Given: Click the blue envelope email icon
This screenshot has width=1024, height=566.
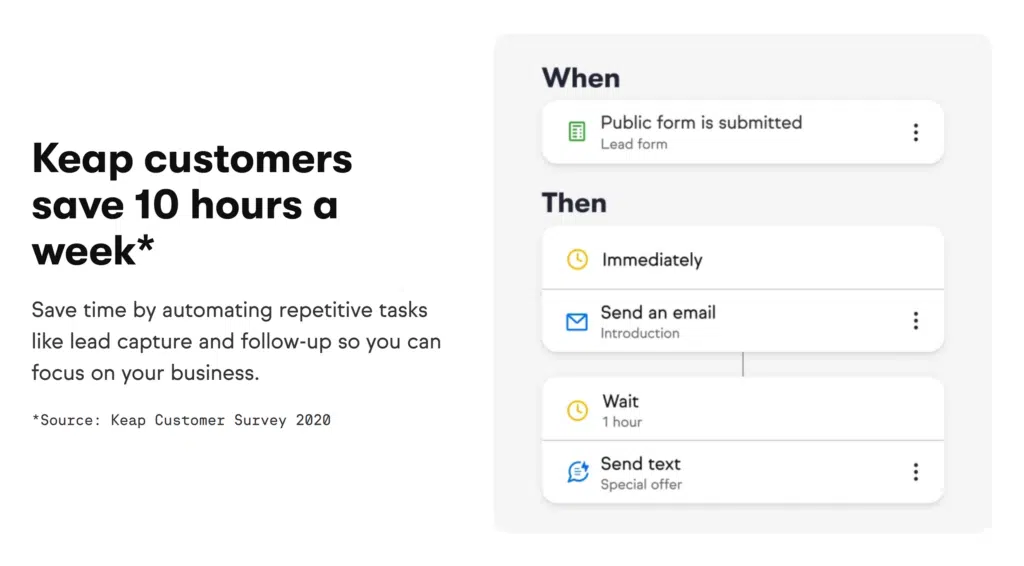Looking at the screenshot, I should (577, 322).
